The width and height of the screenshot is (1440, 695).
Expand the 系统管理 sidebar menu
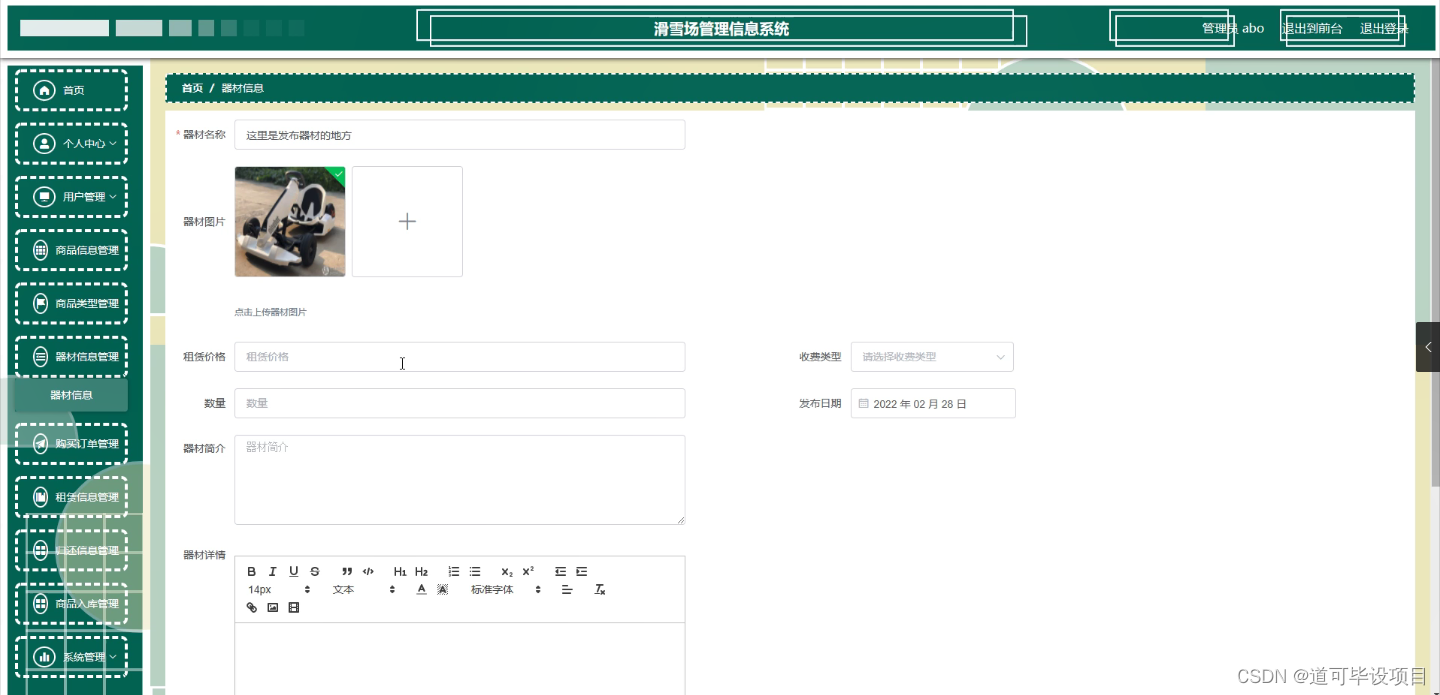pyautogui.click(x=71, y=657)
